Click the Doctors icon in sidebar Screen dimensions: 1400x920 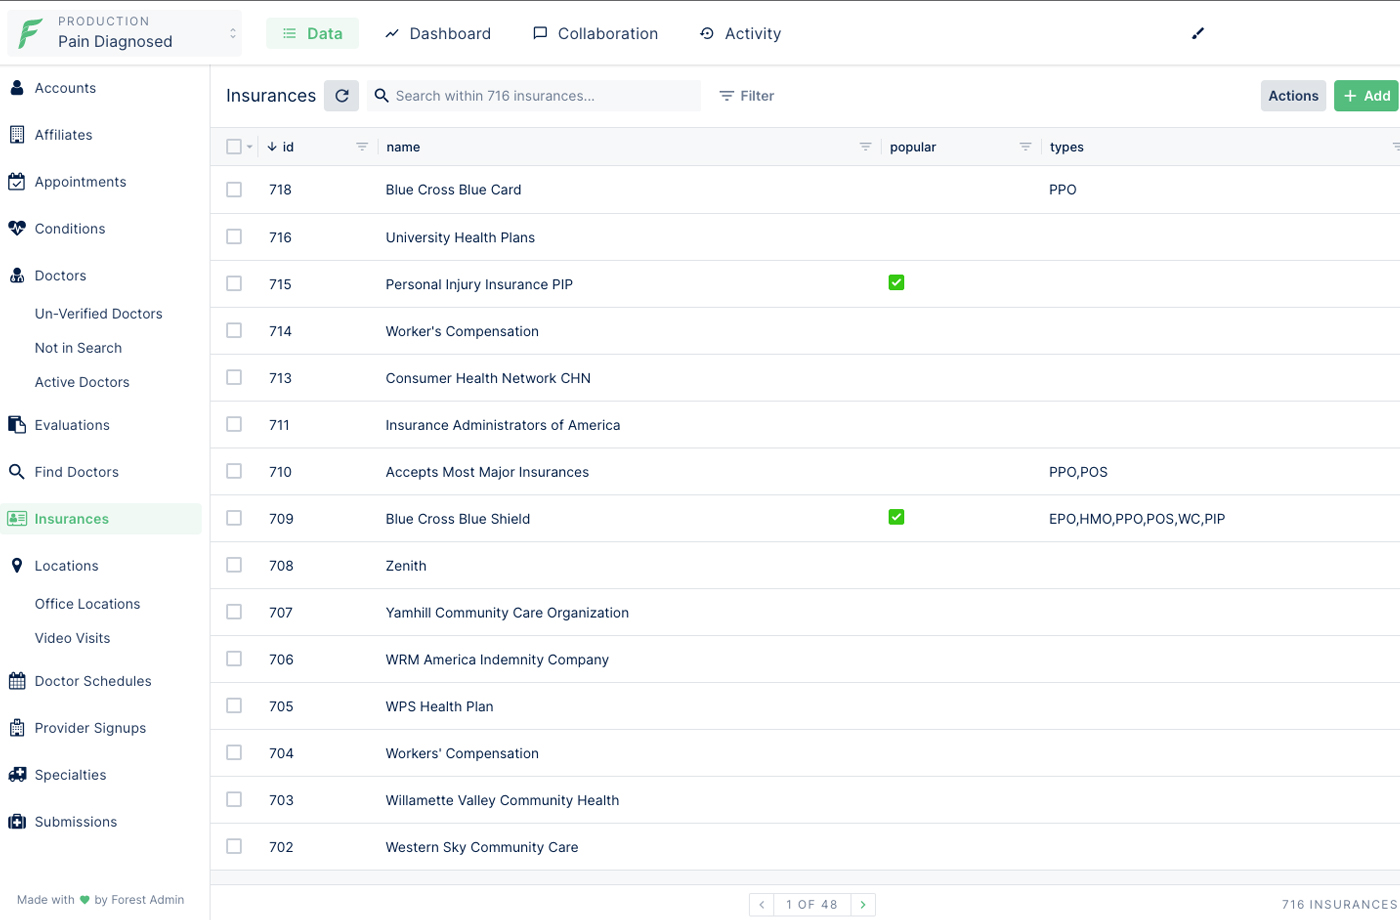coord(17,276)
